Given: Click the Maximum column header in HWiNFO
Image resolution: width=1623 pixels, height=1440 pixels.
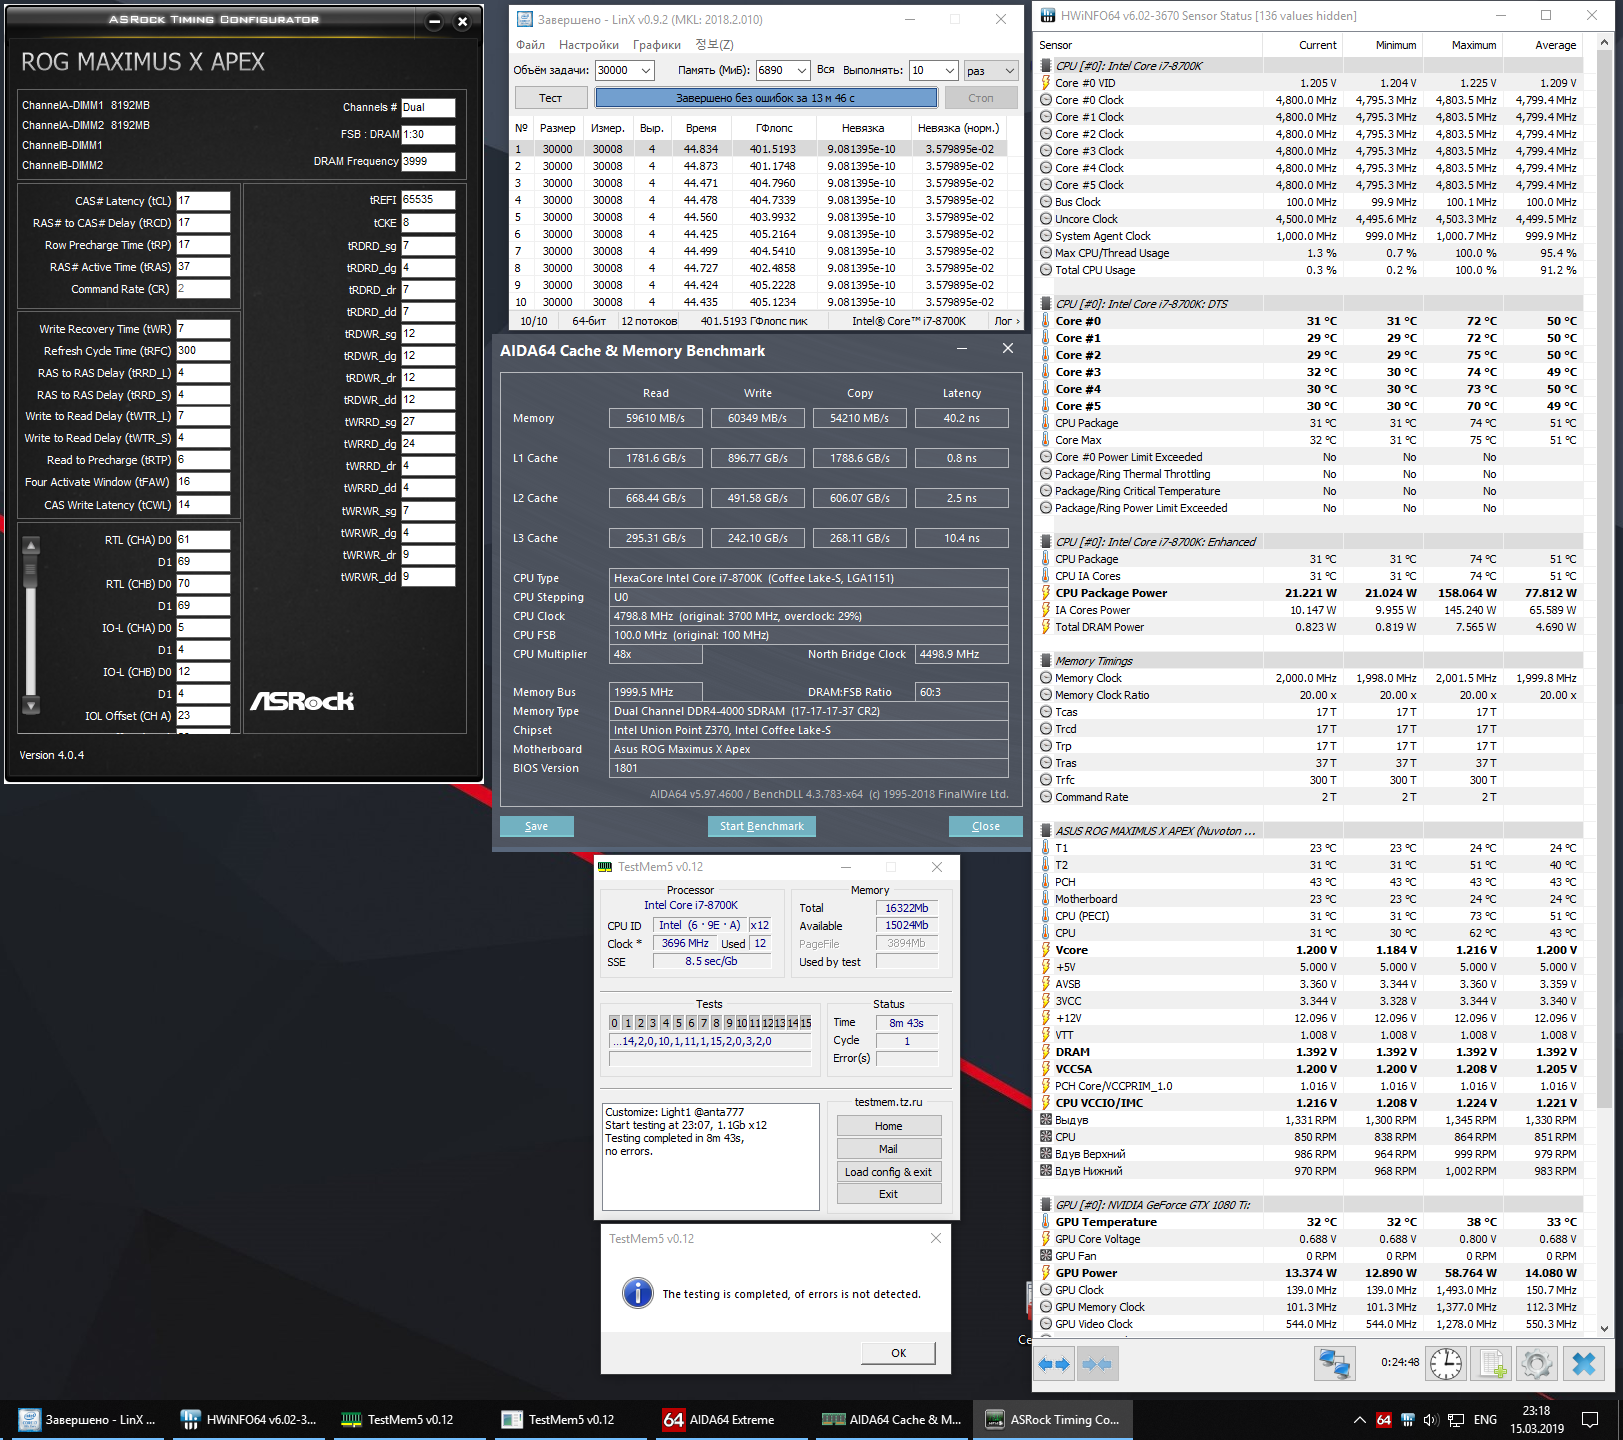Looking at the screenshot, I should pyautogui.click(x=1462, y=45).
